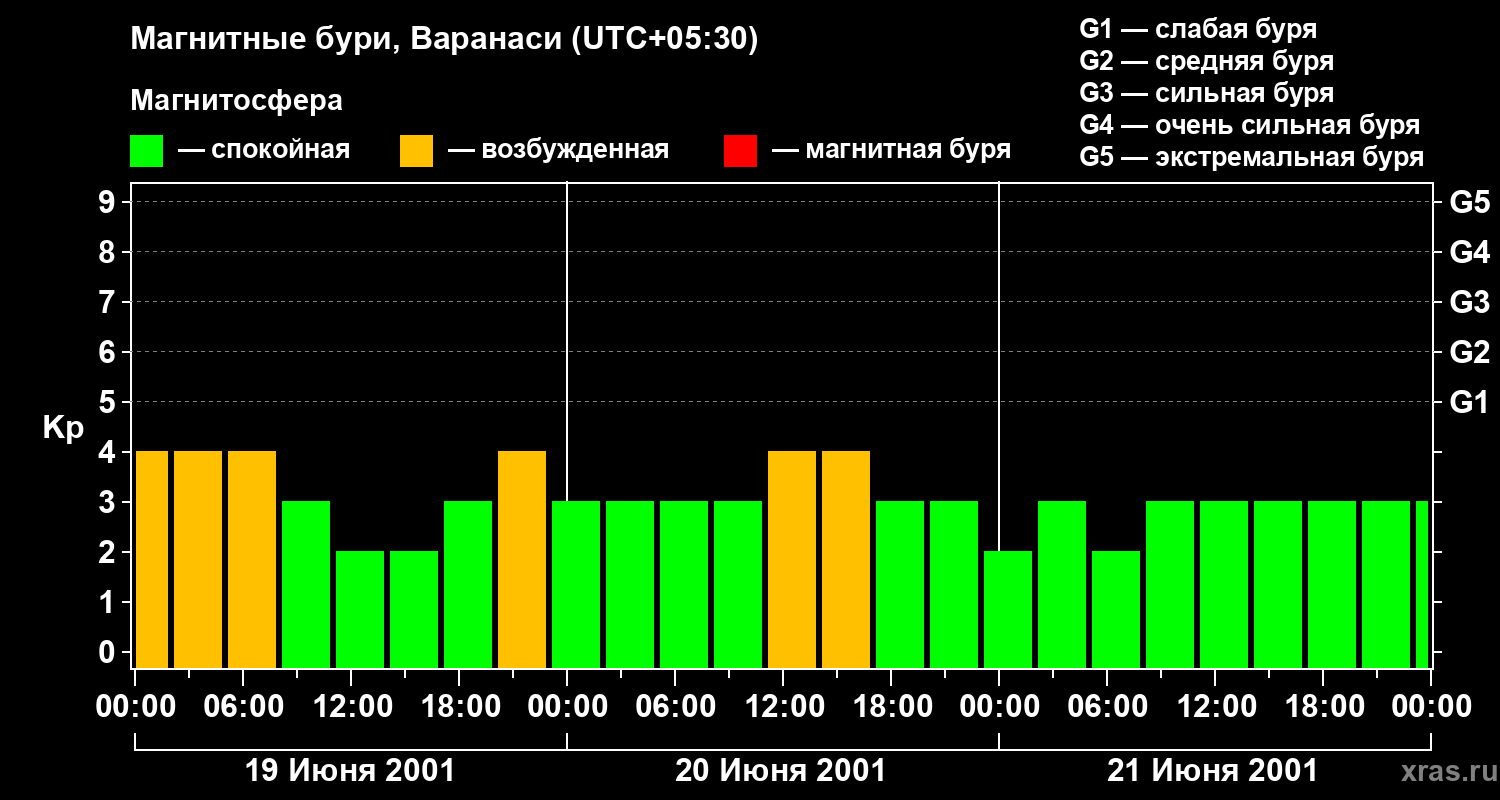Click the 'Магнитосфера' legend heading
The height and width of the screenshot is (800, 1500).
(236, 101)
